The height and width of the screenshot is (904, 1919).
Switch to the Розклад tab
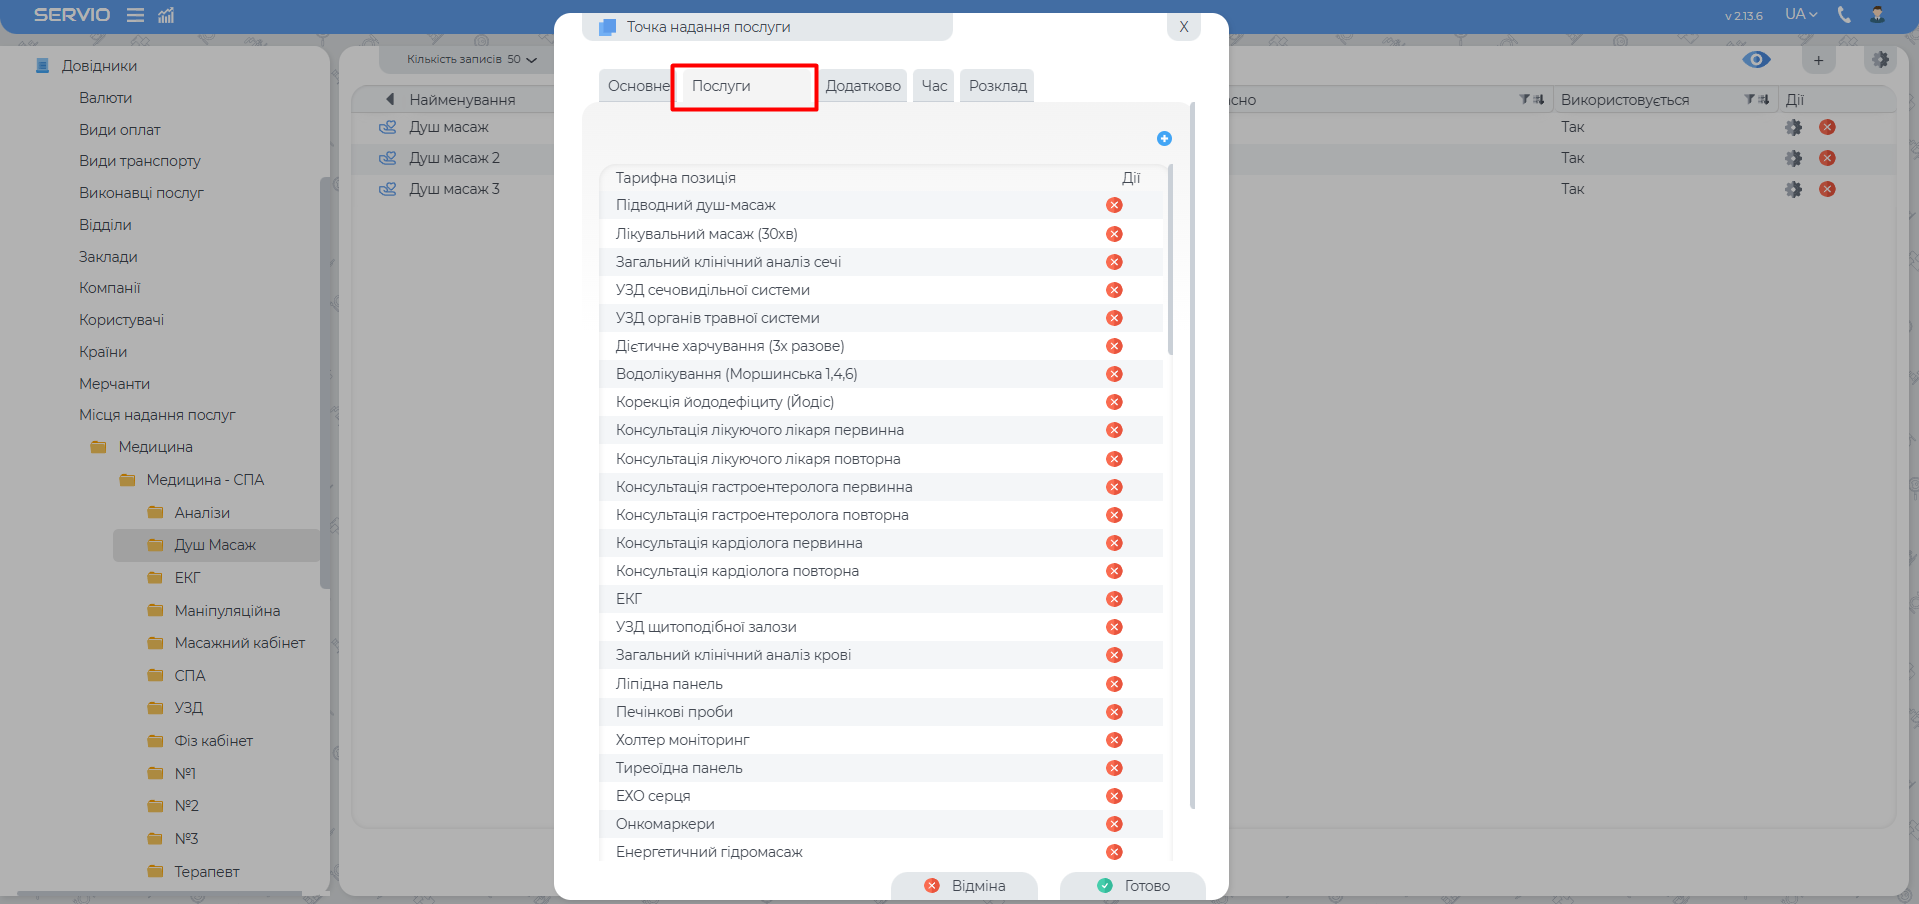[x=997, y=86]
